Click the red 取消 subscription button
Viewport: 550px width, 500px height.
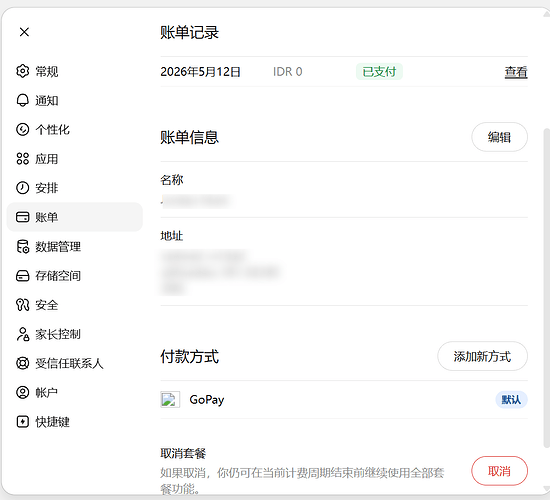tap(499, 471)
